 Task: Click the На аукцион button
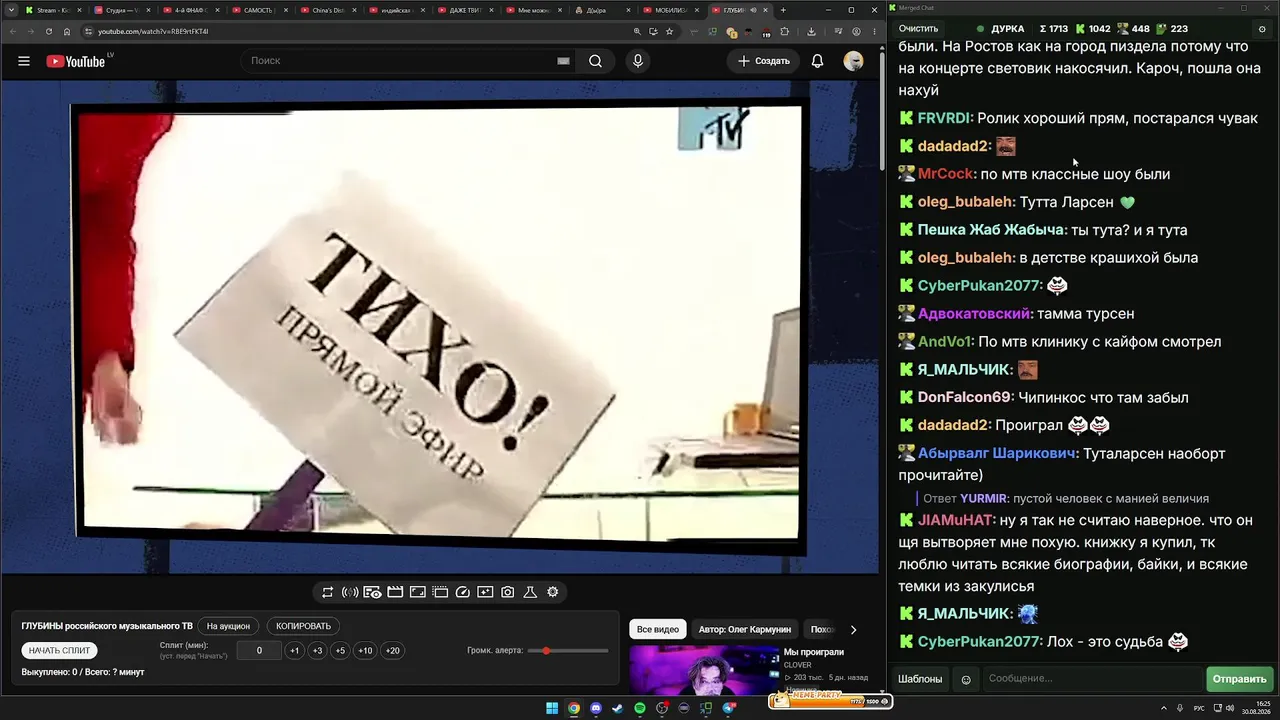(228, 626)
